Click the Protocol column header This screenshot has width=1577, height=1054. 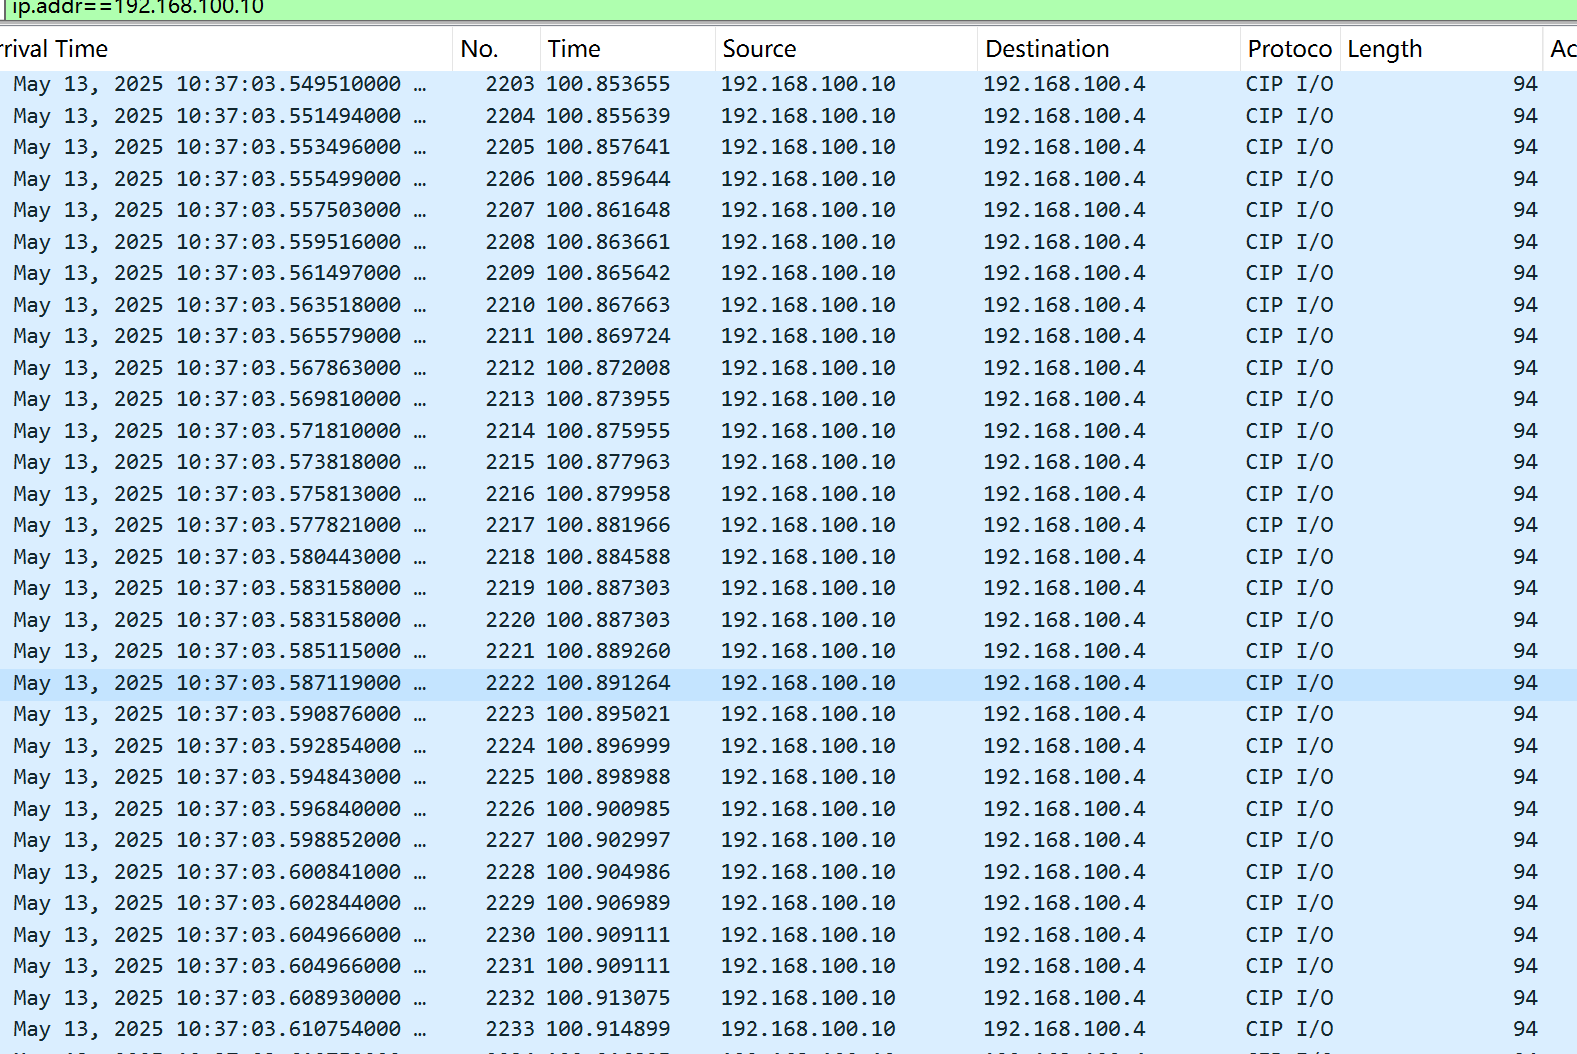tap(1289, 49)
